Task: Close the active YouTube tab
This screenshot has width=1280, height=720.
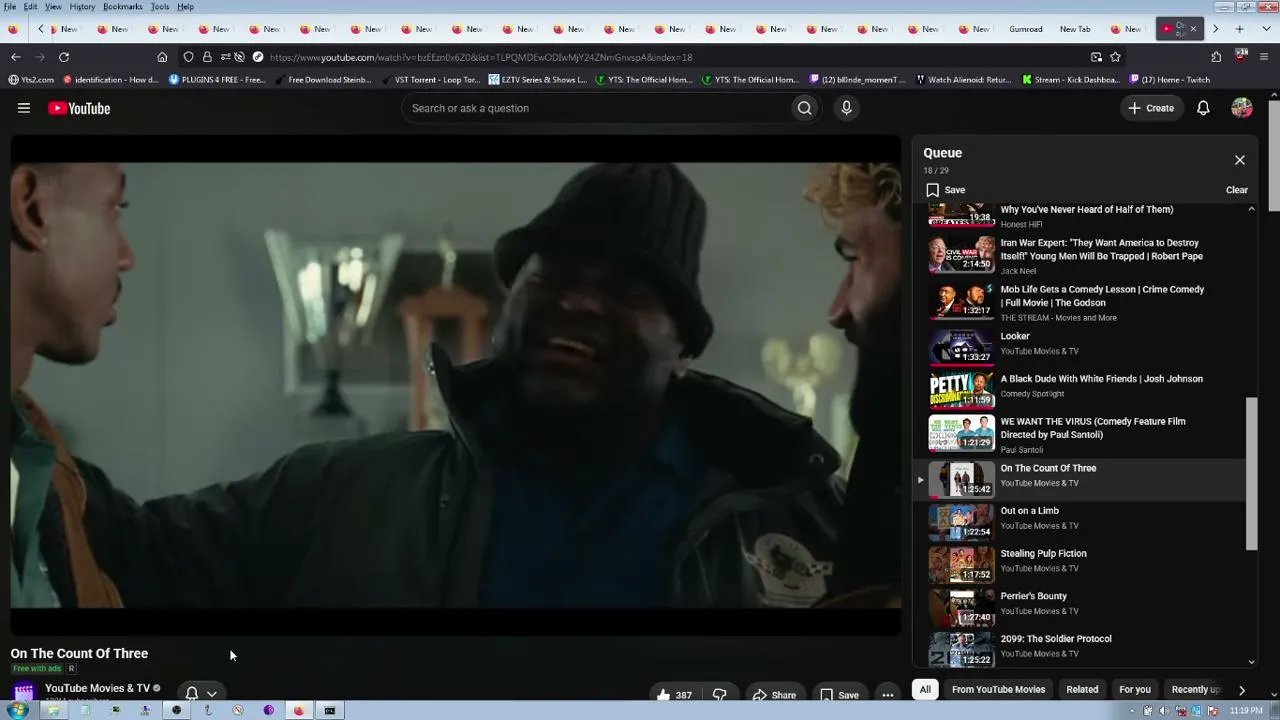Action: coord(1192,29)
